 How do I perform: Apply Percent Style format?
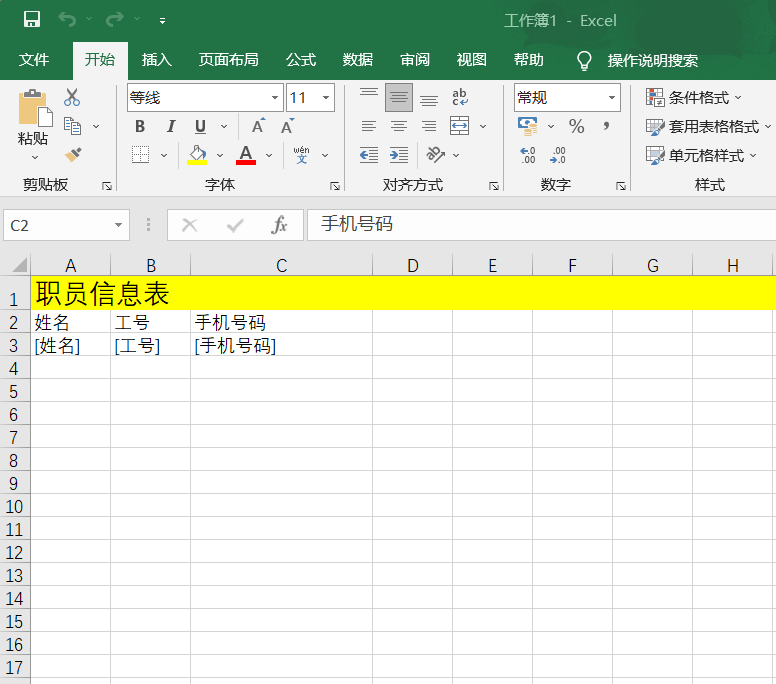pyautogui.click(x=577, y=126)
